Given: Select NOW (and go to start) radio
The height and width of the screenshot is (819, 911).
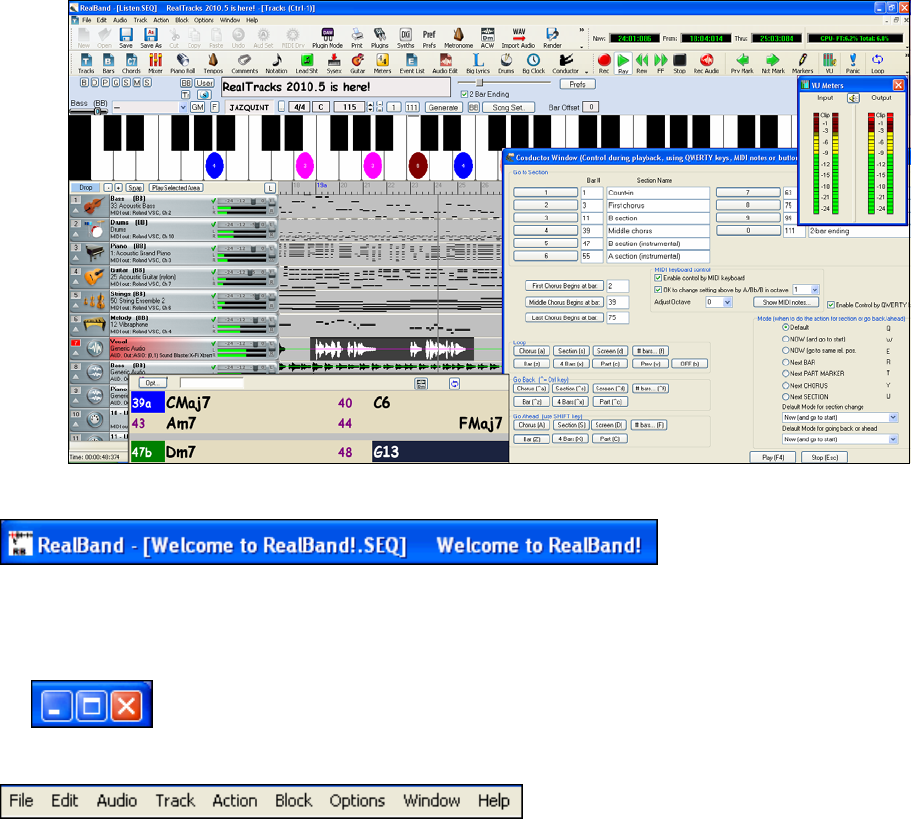Looking at the screenshot, I should pos(786,339).
